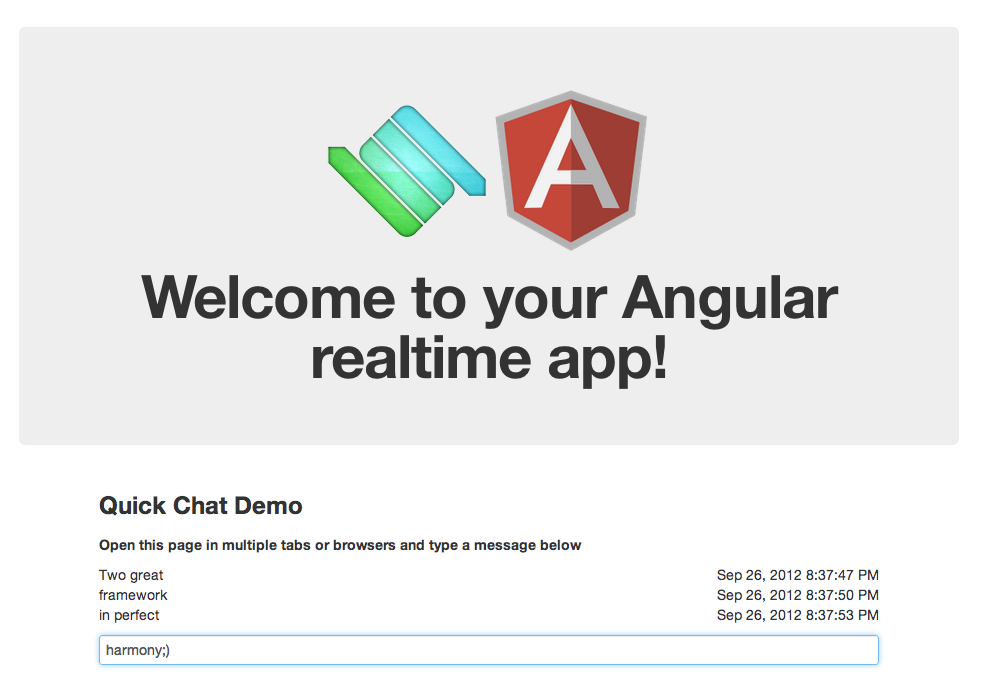Click the "in perfect" chat message
This screenshot has width=983, height=696.
129,615
